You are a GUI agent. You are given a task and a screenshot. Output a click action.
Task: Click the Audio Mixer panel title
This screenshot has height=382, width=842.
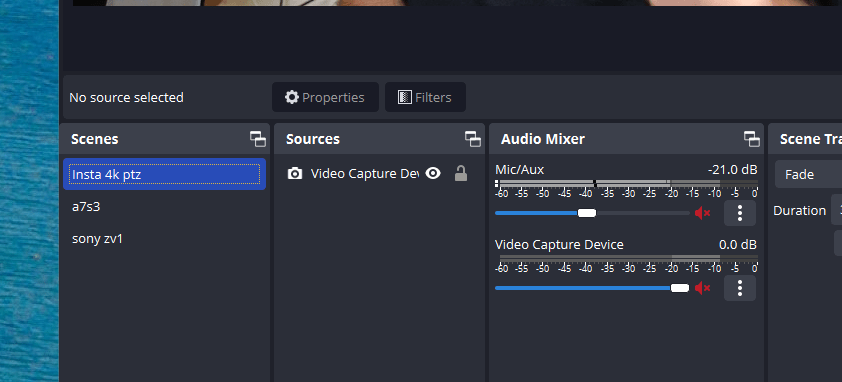click(x=543, y=139)
